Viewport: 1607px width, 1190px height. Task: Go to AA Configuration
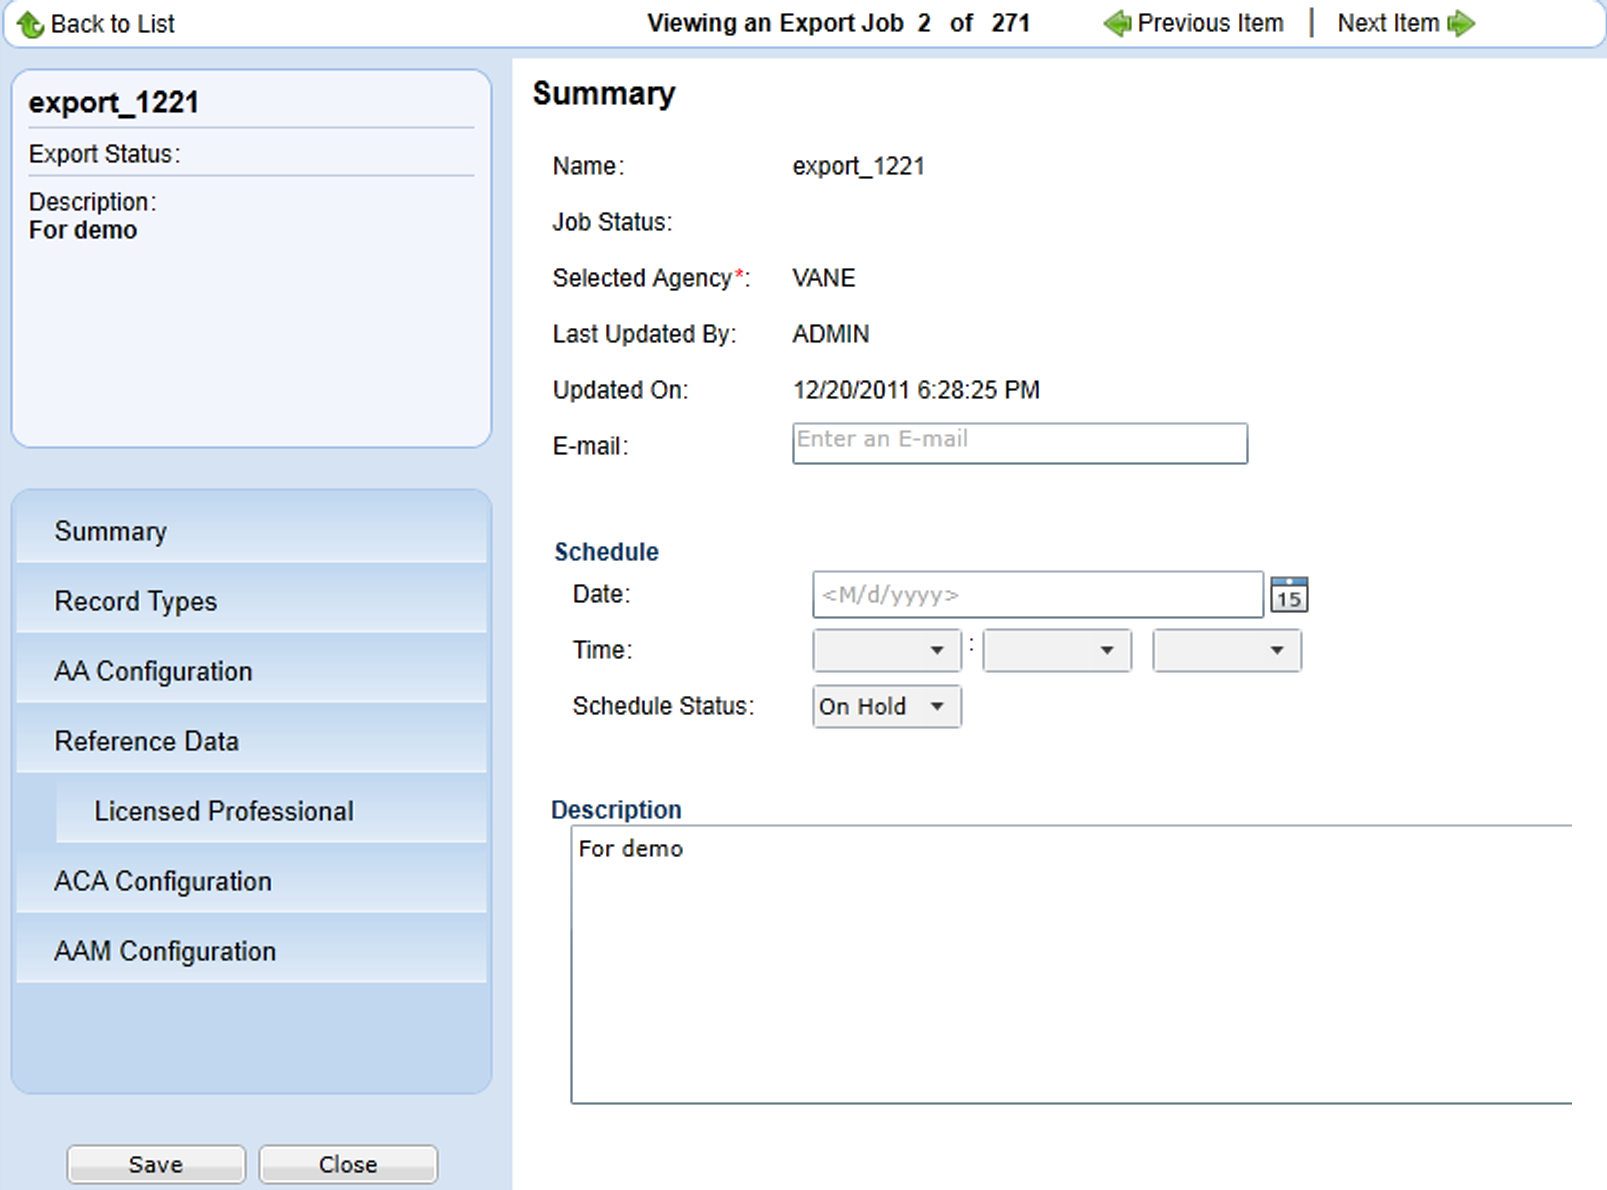pyautogui.click(x=153, y=671)
